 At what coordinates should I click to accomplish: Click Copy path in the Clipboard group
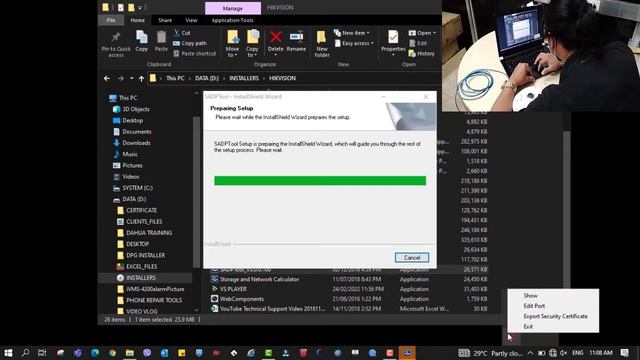click(x=190, y=43)
